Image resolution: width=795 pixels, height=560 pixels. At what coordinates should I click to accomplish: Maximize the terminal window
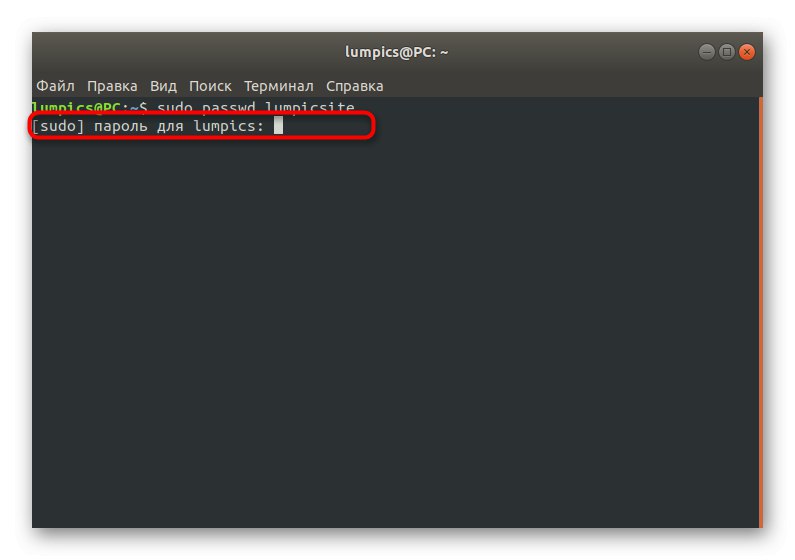point(727,52)
